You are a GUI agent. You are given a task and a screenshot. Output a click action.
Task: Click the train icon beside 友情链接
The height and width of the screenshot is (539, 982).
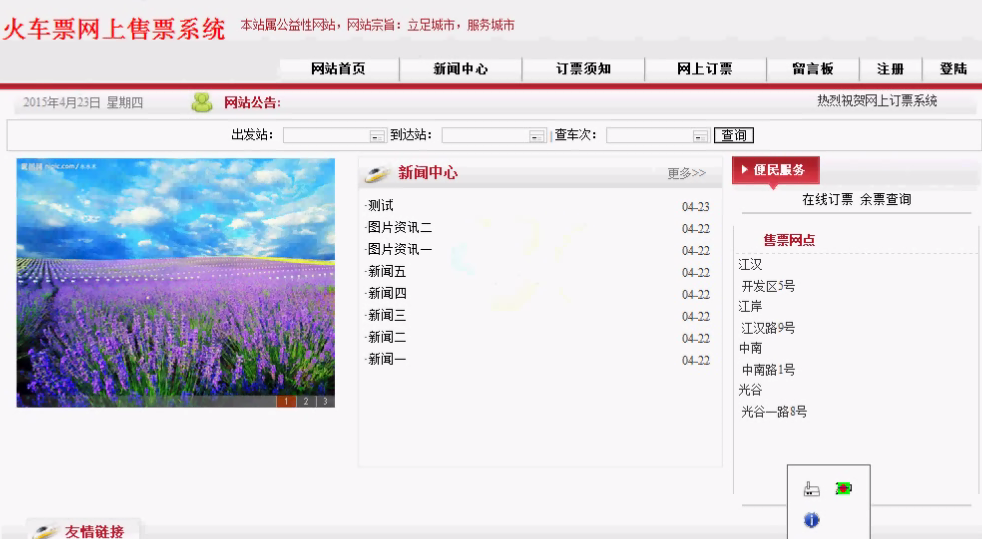point(45,531)
